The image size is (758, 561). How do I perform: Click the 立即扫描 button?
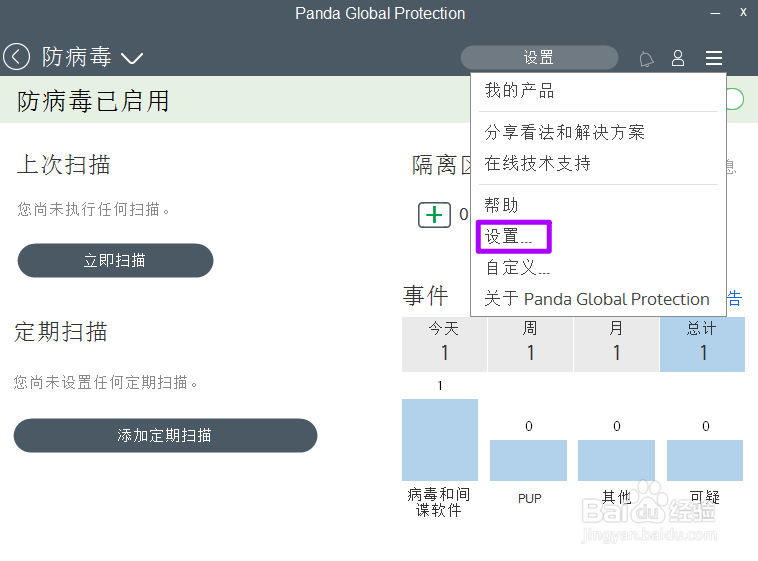[115, 260]
